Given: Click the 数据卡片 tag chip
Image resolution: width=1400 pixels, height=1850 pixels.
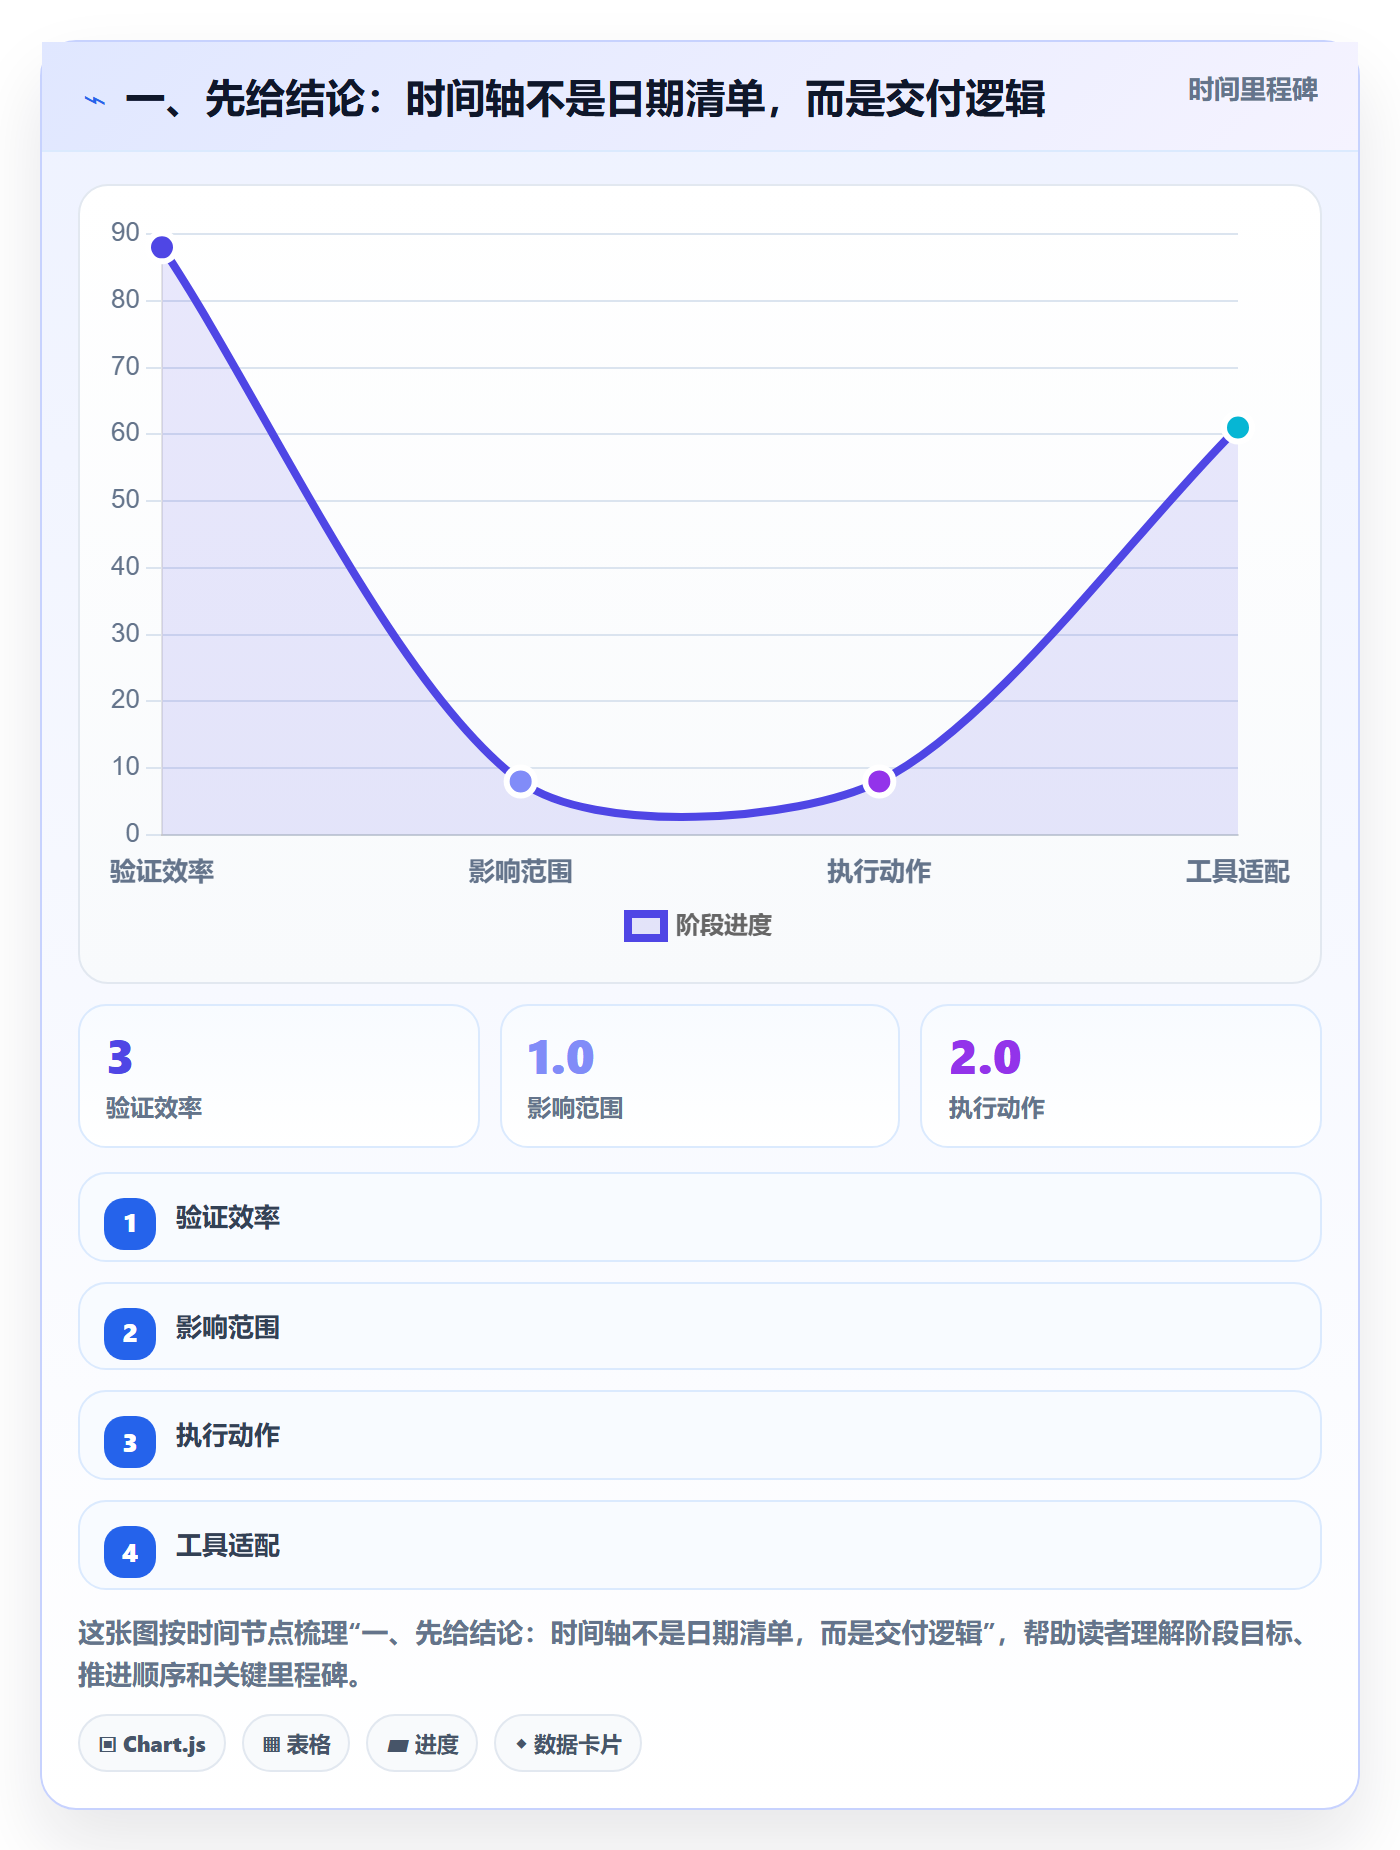Looking at the screenshot, I should (x=568, y=1744).
